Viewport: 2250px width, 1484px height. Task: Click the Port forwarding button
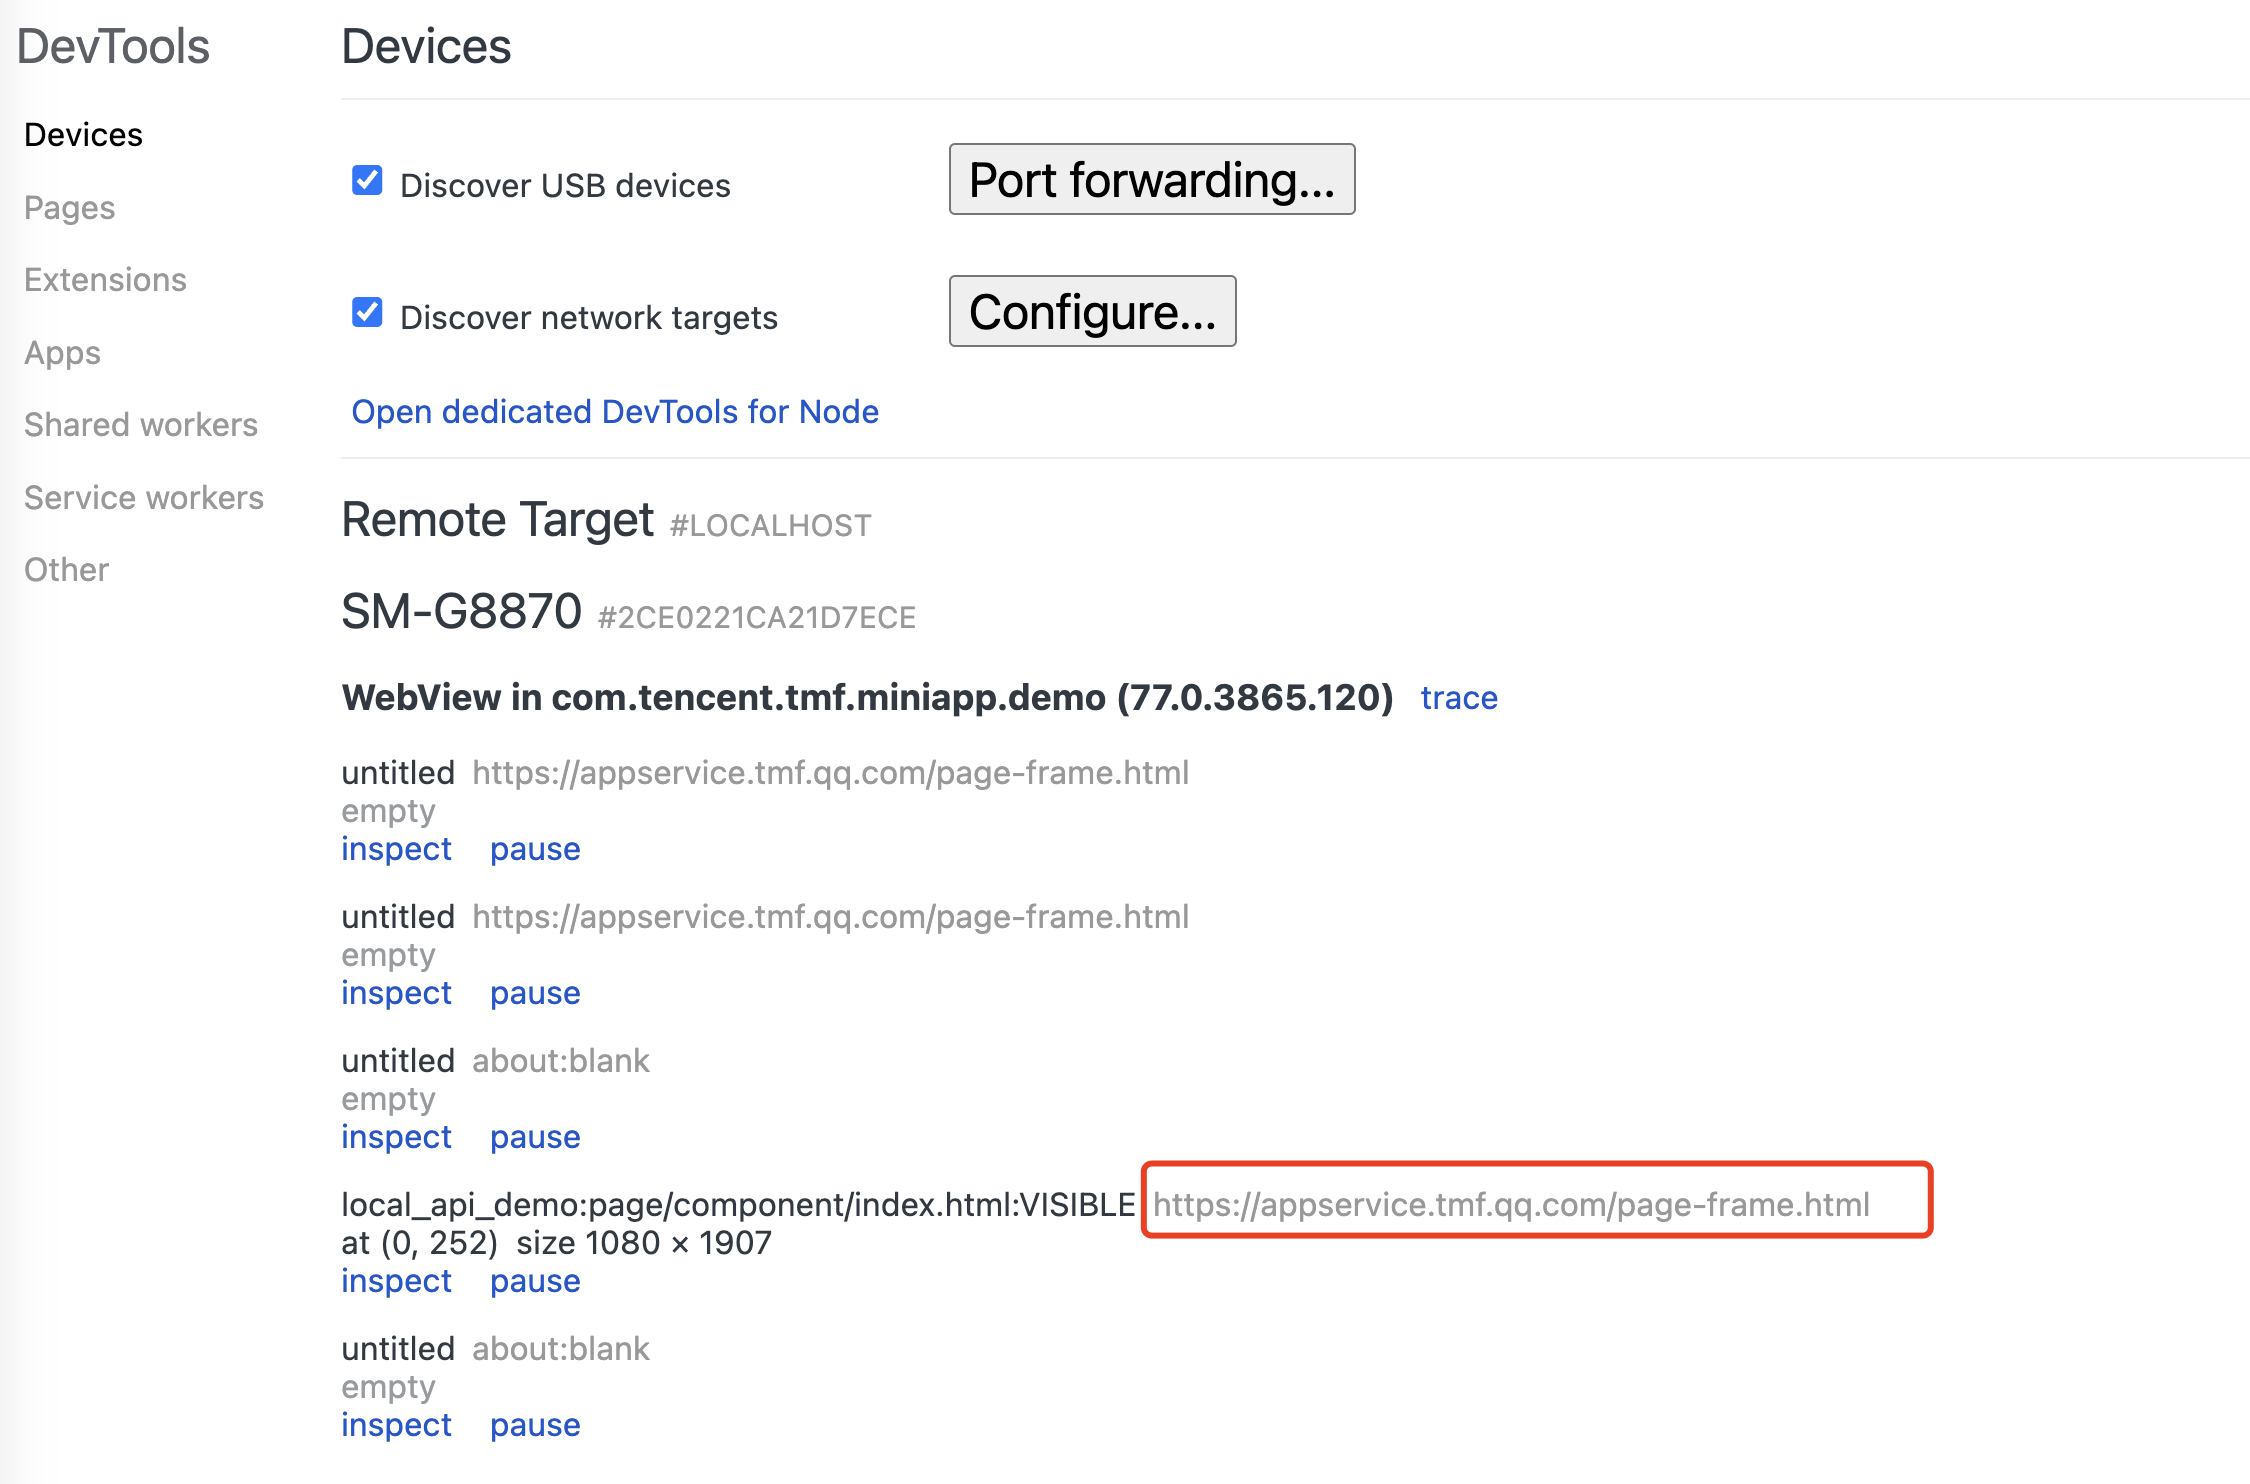(1151, 180)
